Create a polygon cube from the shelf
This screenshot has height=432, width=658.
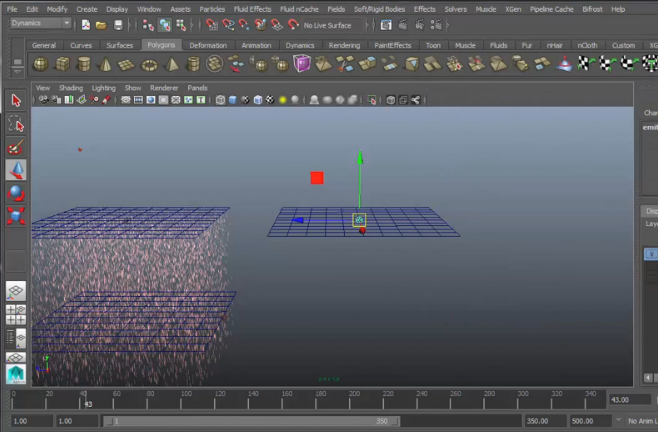[63, 64]
